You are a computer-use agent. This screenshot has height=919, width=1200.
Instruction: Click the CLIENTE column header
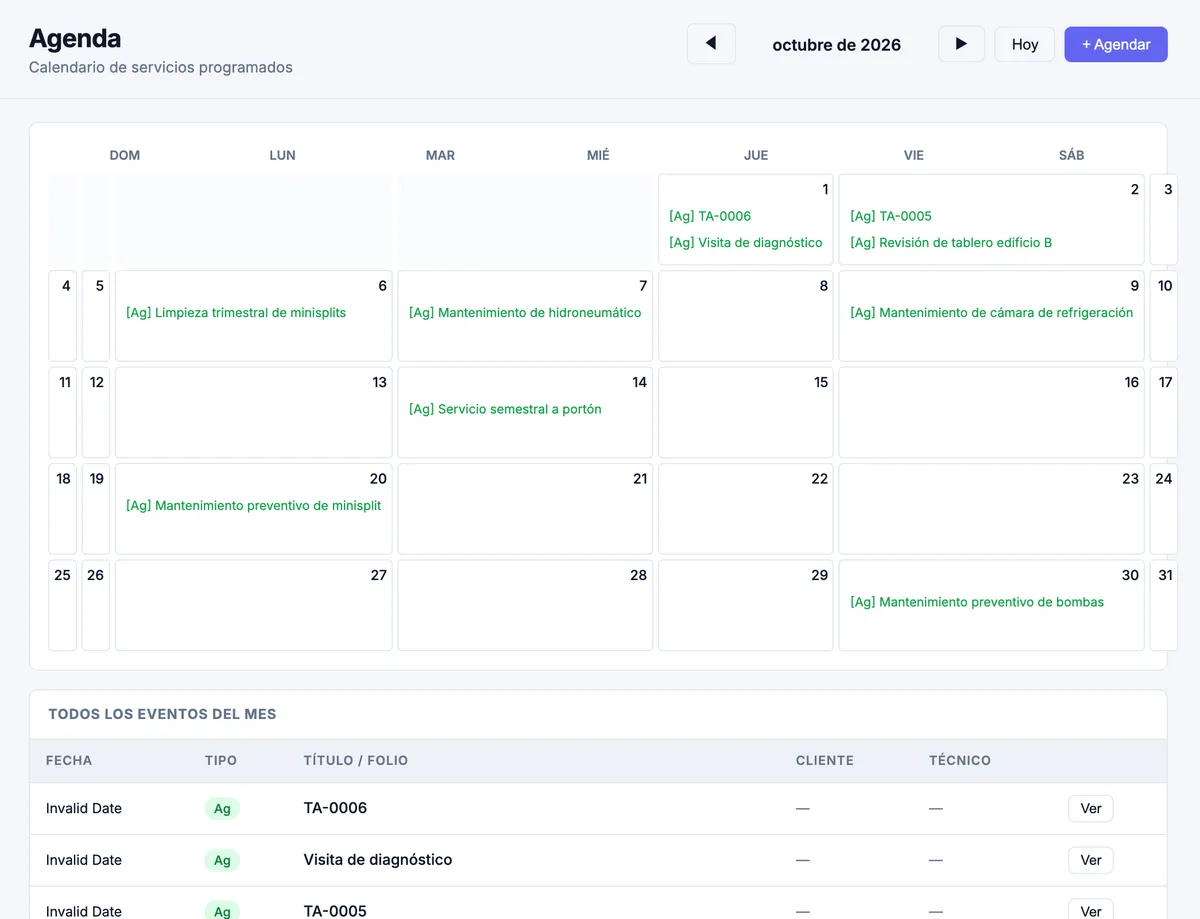coord(825,760)
